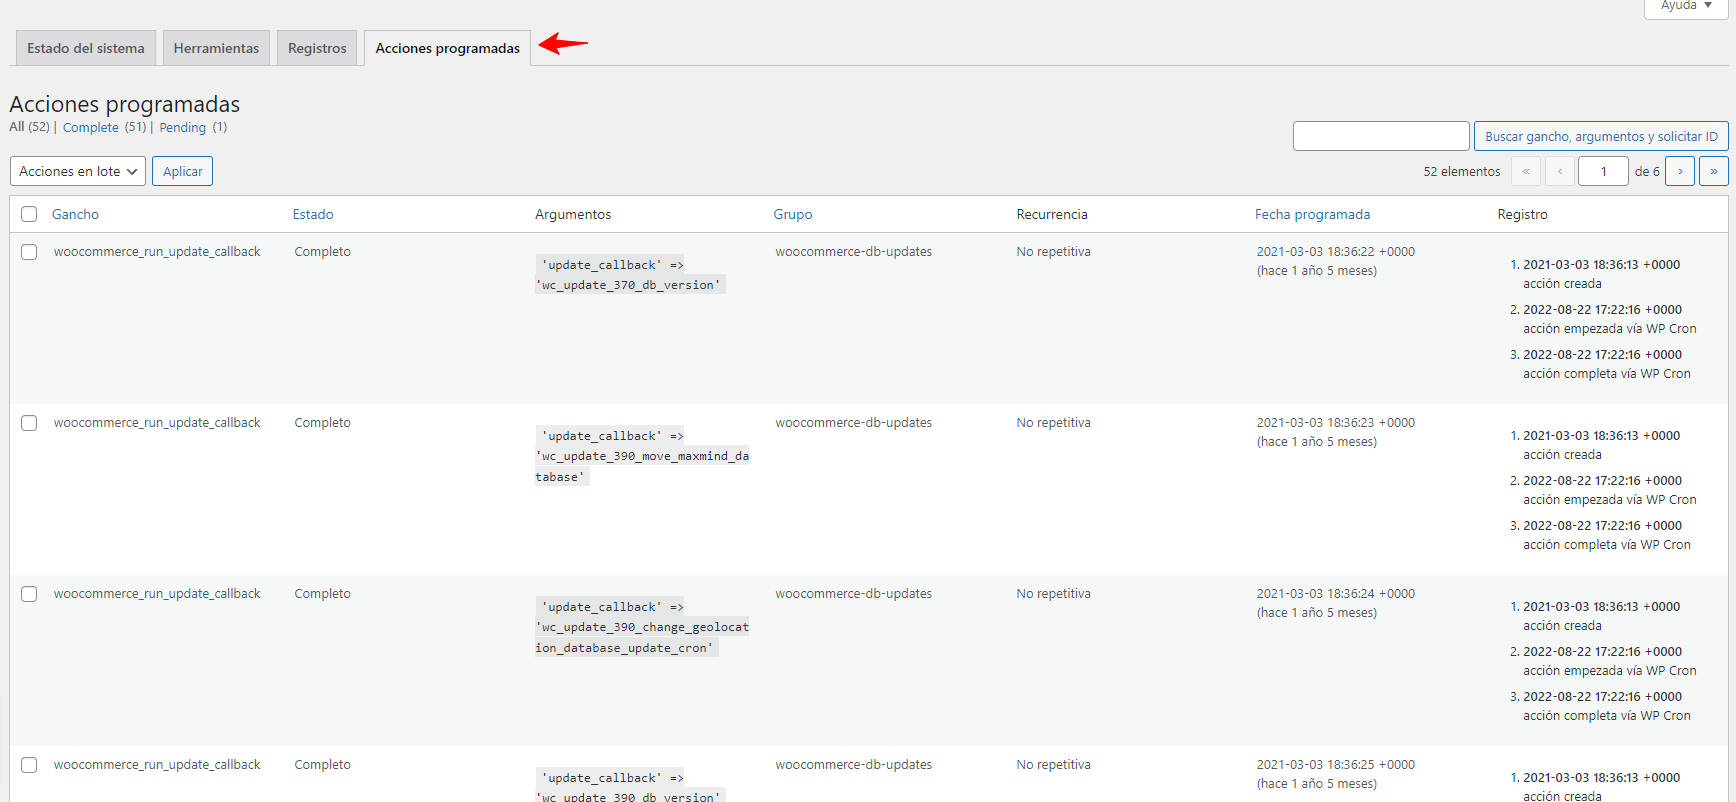Viewport: 1736px width, 802px height.
Task: Click the 2021-03-03 18:36:22 scheduled date
Action: [x=1336, y=252]
